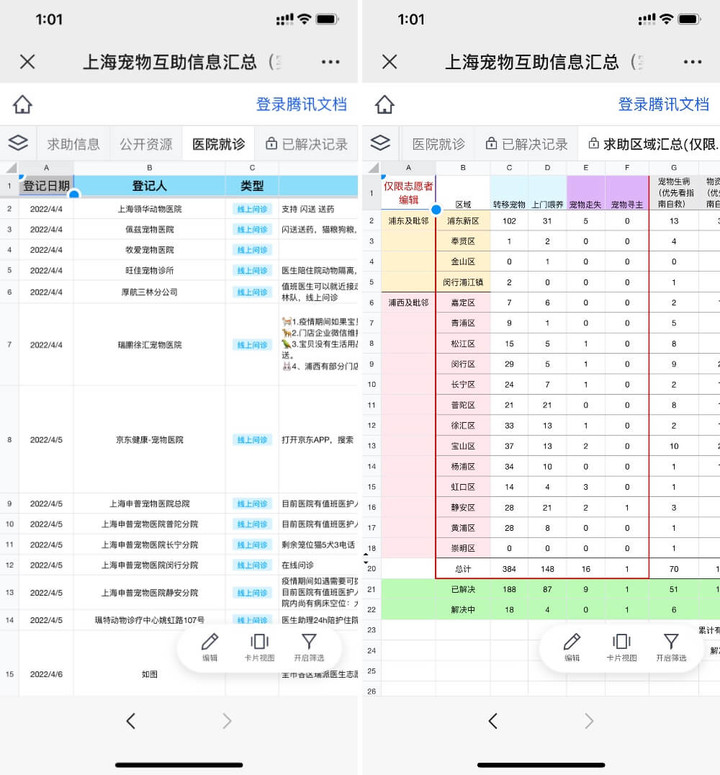Select the 静安区 cell
The height and width of the screenshot is (775, 720).
pos(463,508)
